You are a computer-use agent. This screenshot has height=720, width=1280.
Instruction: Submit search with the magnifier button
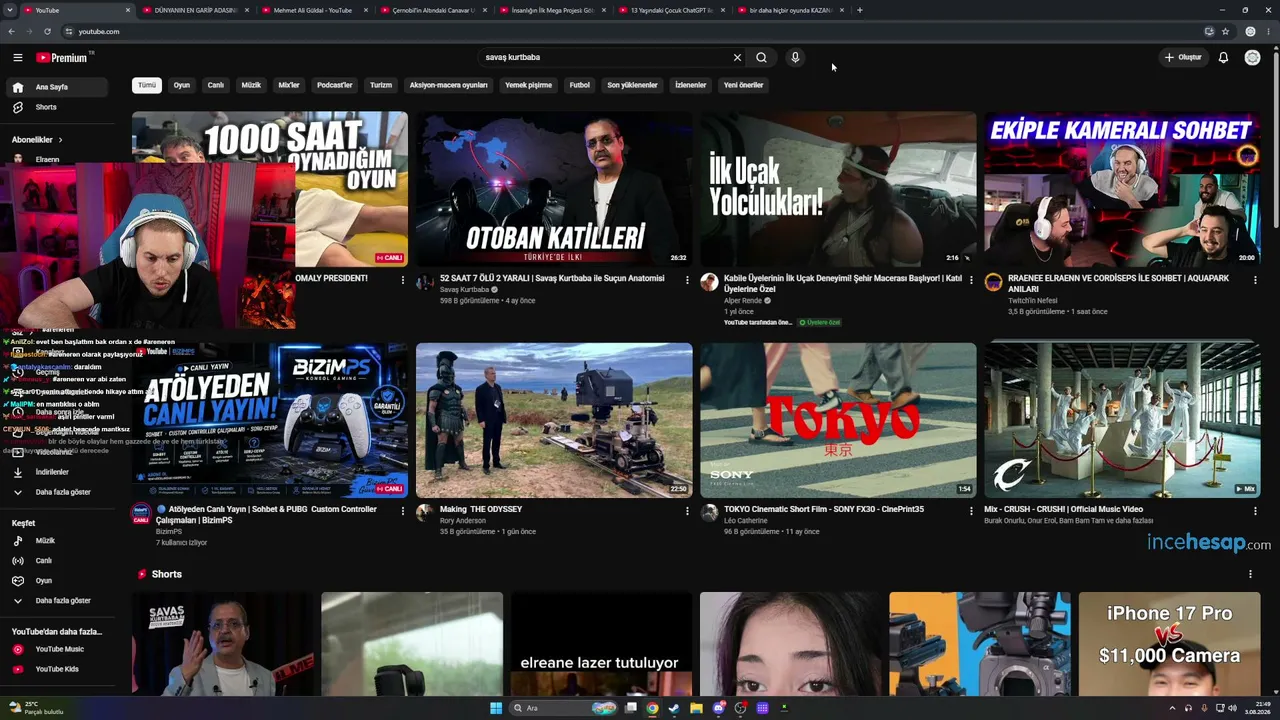pyautogui.click(x=761, y=58)
